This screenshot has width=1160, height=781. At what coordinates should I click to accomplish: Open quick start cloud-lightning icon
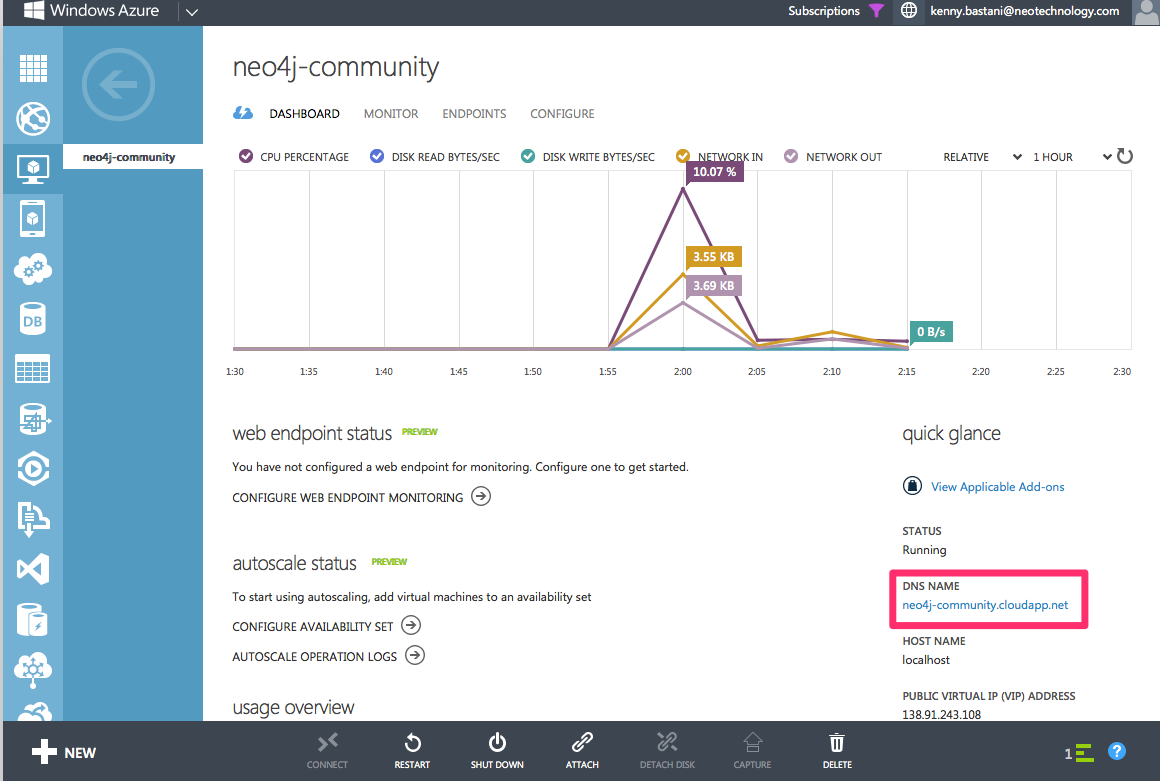[x=243, y=113]
